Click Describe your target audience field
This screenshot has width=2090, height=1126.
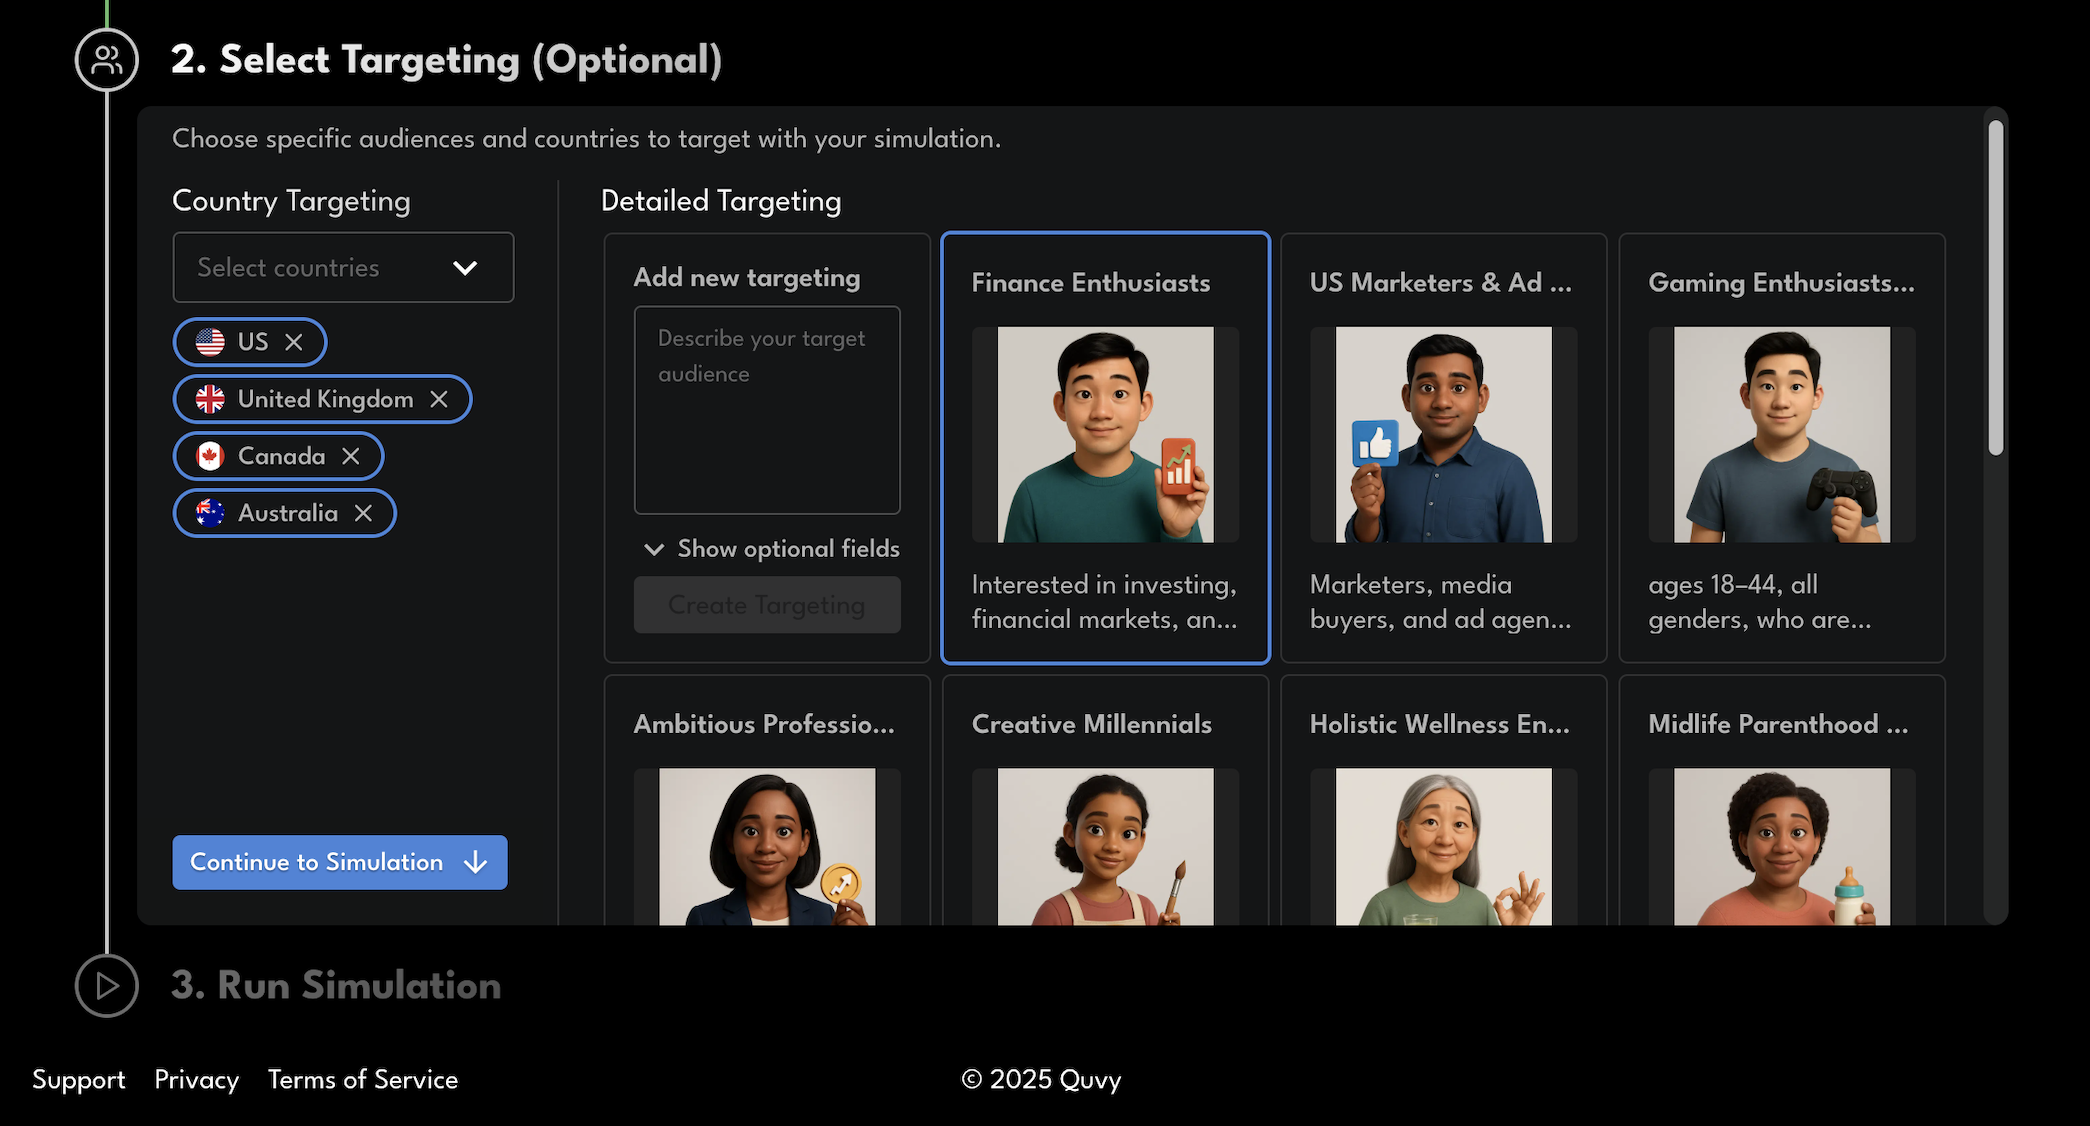click(x=767, y=410)
